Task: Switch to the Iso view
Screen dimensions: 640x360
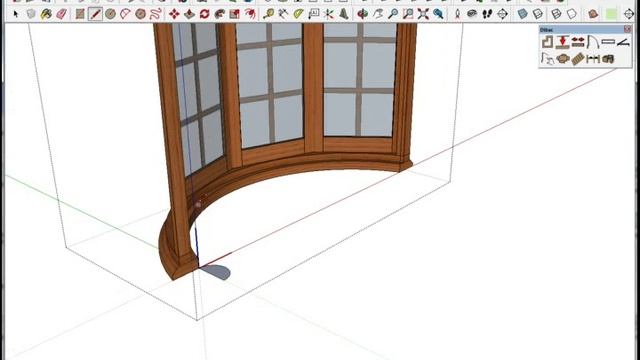Action: (x=522, y=14)
